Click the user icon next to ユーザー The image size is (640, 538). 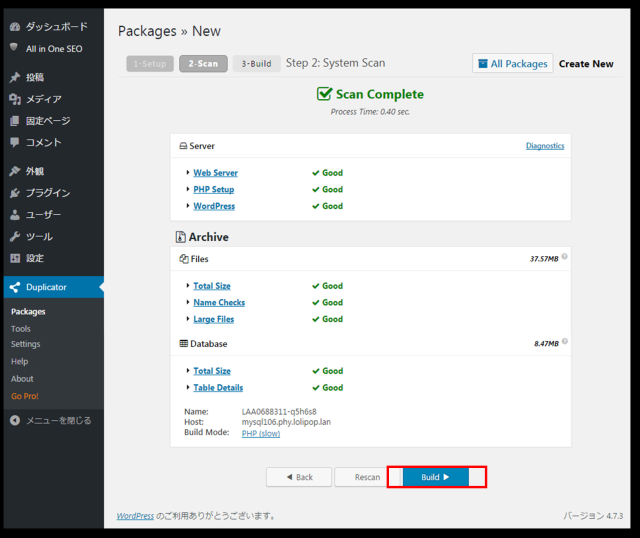[x=15, y=215]
